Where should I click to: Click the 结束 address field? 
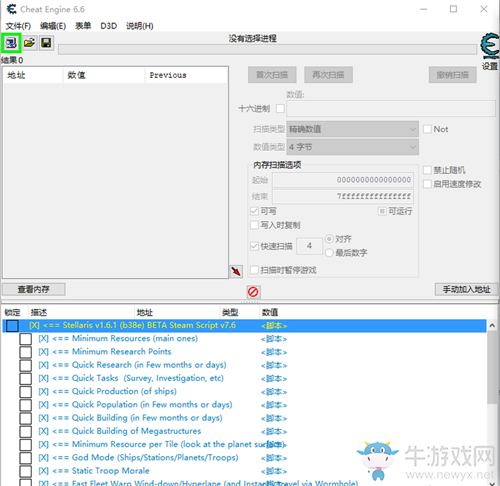[343, 196]
